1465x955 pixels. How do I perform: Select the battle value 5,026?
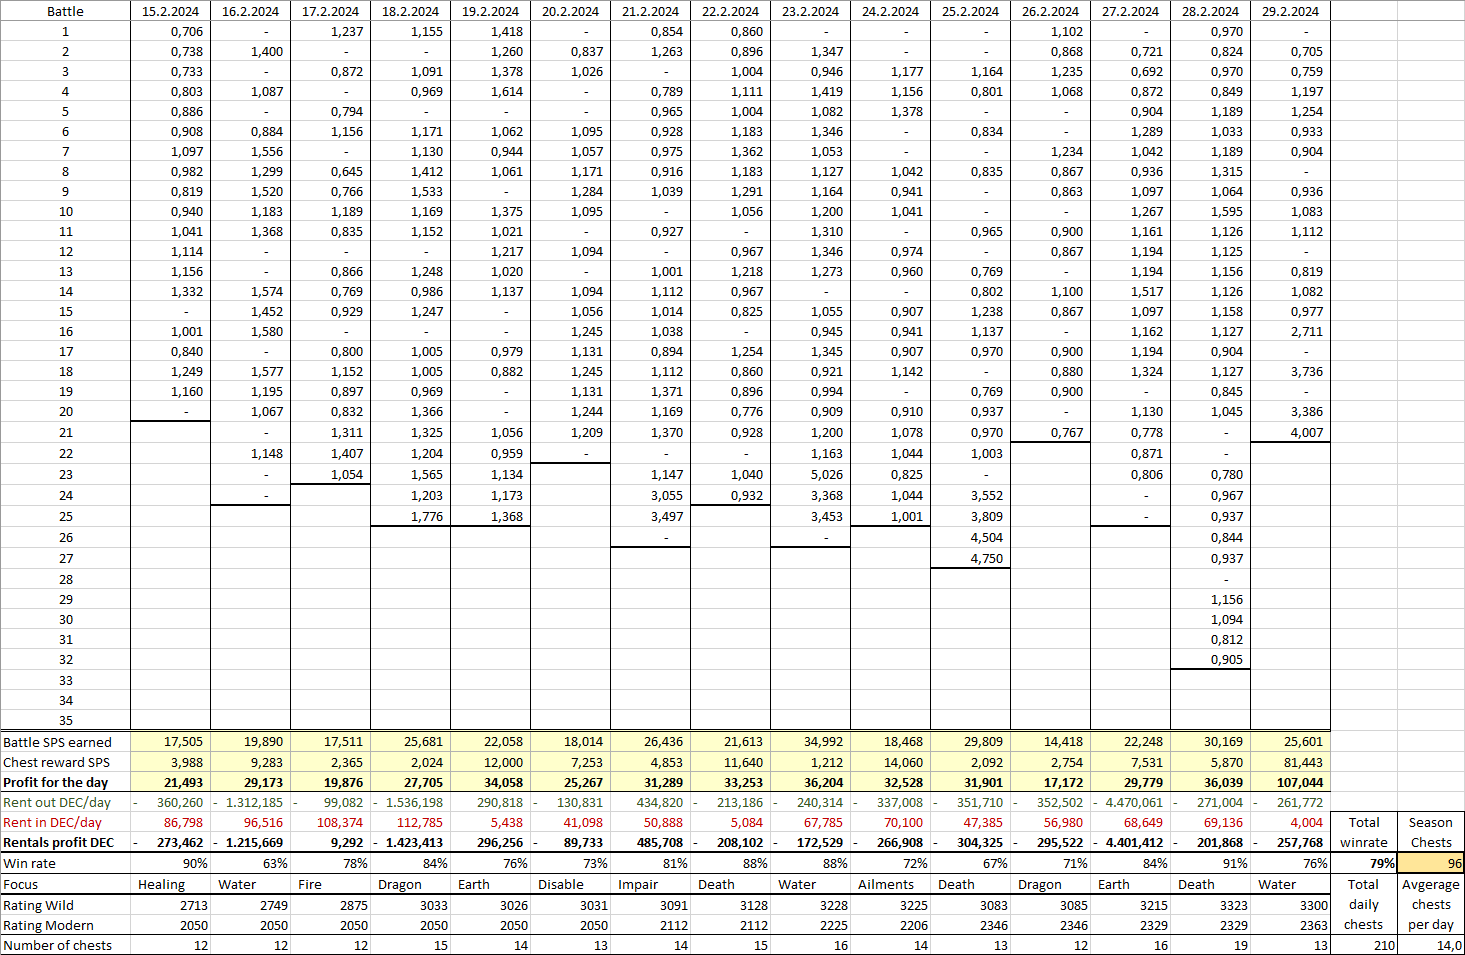click(x=826, y=474)
